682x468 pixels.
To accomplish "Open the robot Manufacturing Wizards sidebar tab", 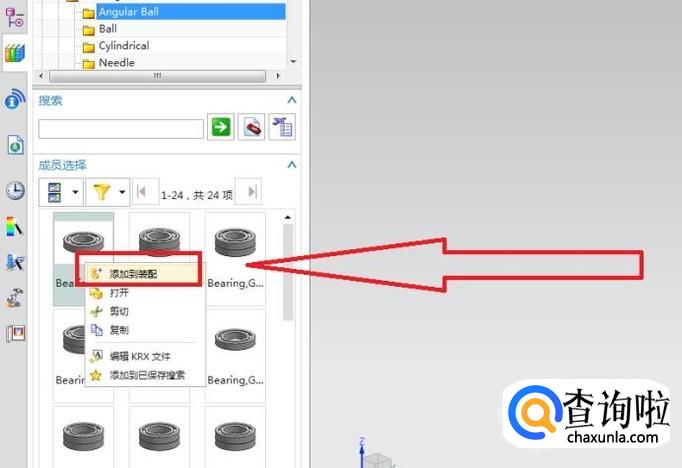I will coord(15,298).
